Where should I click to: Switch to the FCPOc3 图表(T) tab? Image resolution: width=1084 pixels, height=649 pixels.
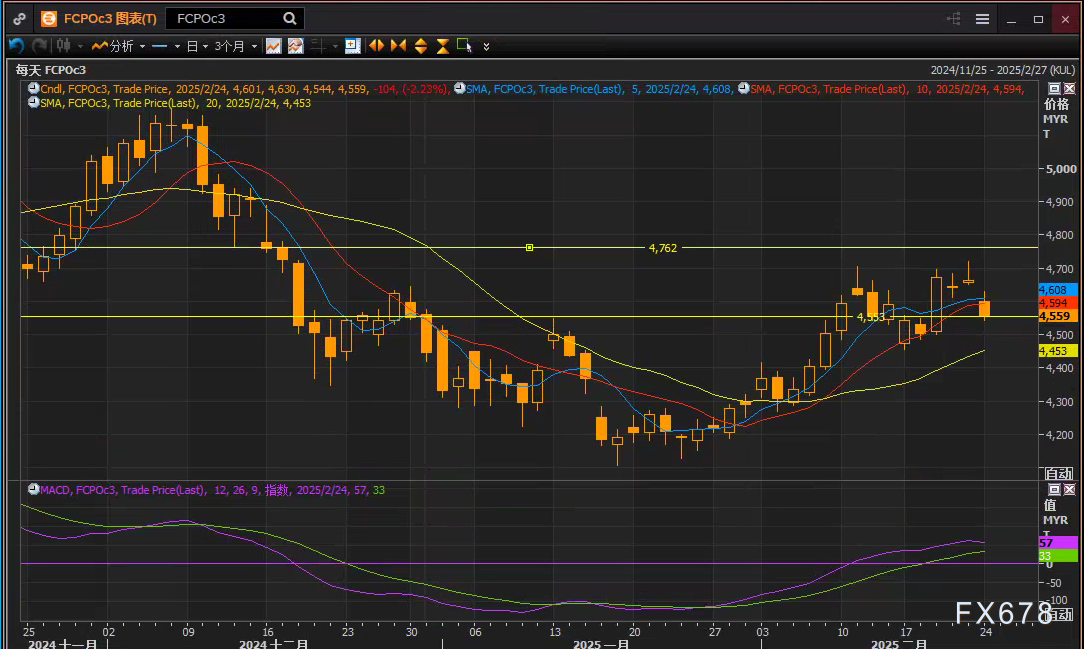point(100,18)
